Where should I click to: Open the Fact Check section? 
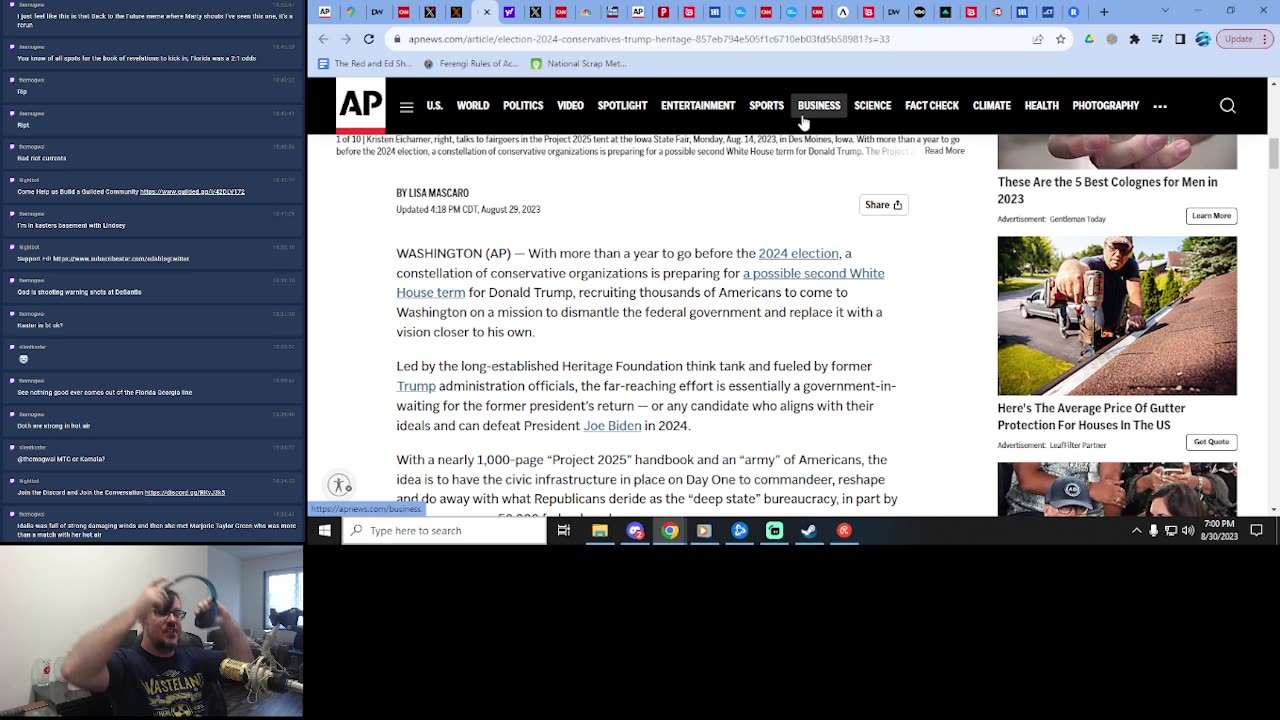point(932,106)
